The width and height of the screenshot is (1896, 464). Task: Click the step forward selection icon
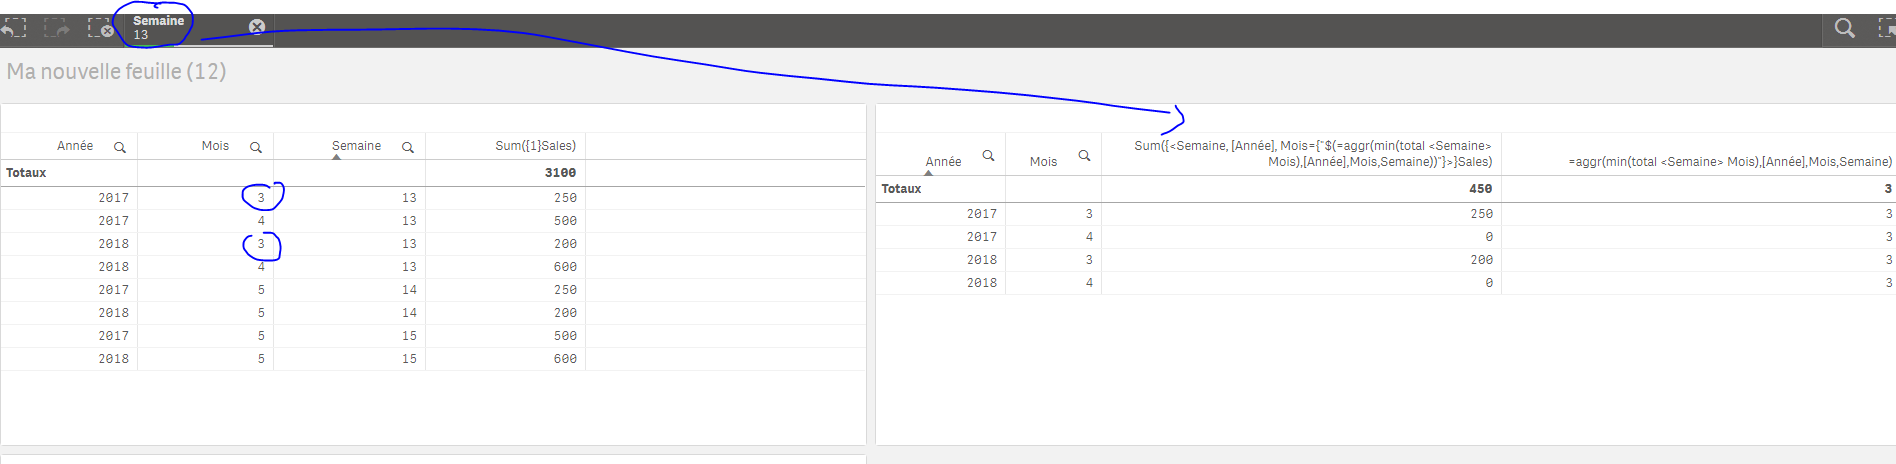(56, 28)
